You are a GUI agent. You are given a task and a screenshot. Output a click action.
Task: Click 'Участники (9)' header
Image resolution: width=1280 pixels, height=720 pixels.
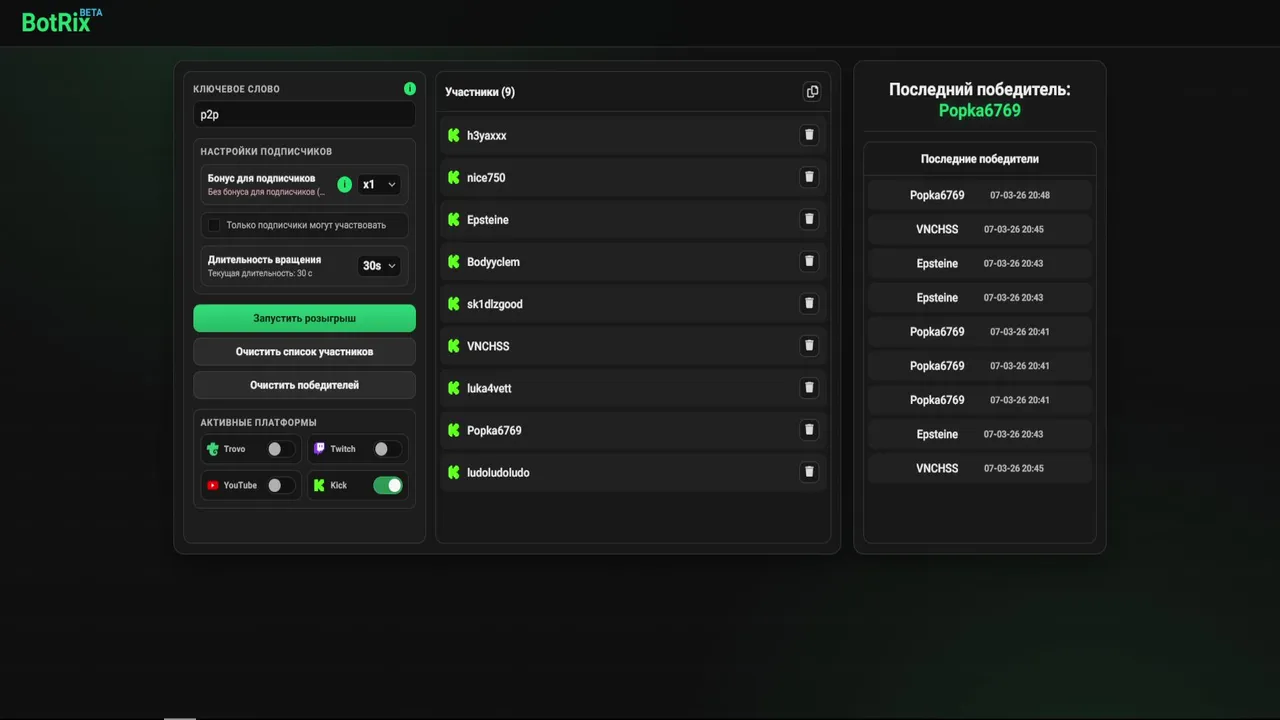(480, 92)
